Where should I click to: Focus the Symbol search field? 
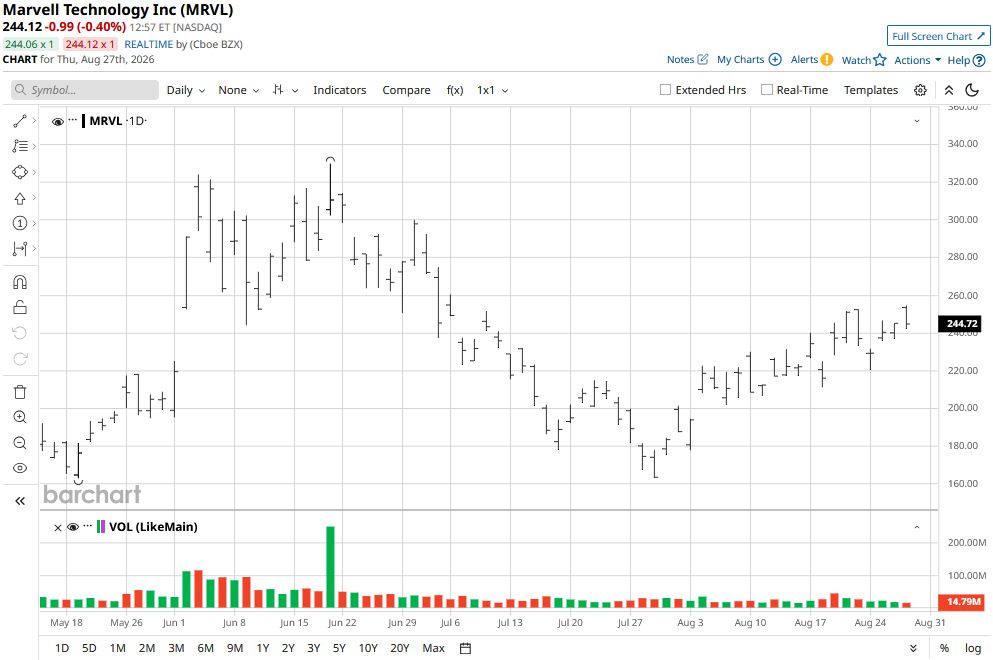tap(85, 90)
